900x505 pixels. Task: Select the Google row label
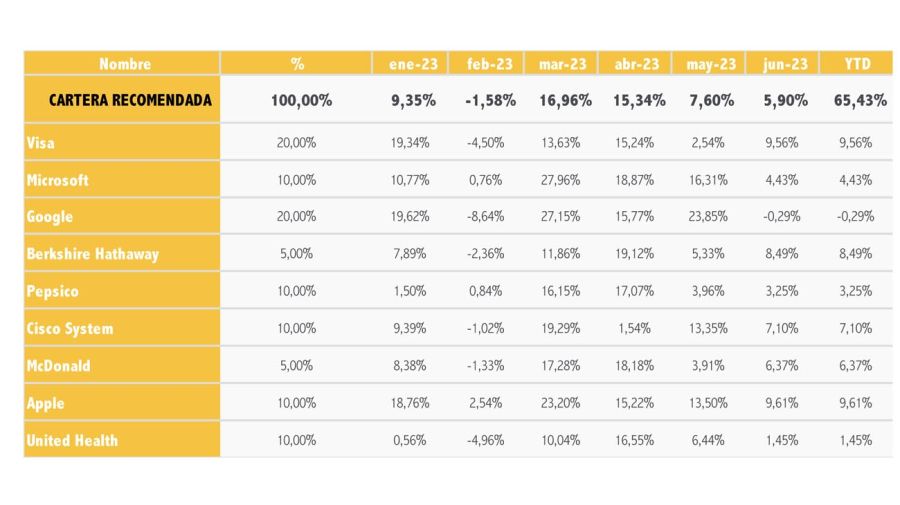(x=49, y=217)
